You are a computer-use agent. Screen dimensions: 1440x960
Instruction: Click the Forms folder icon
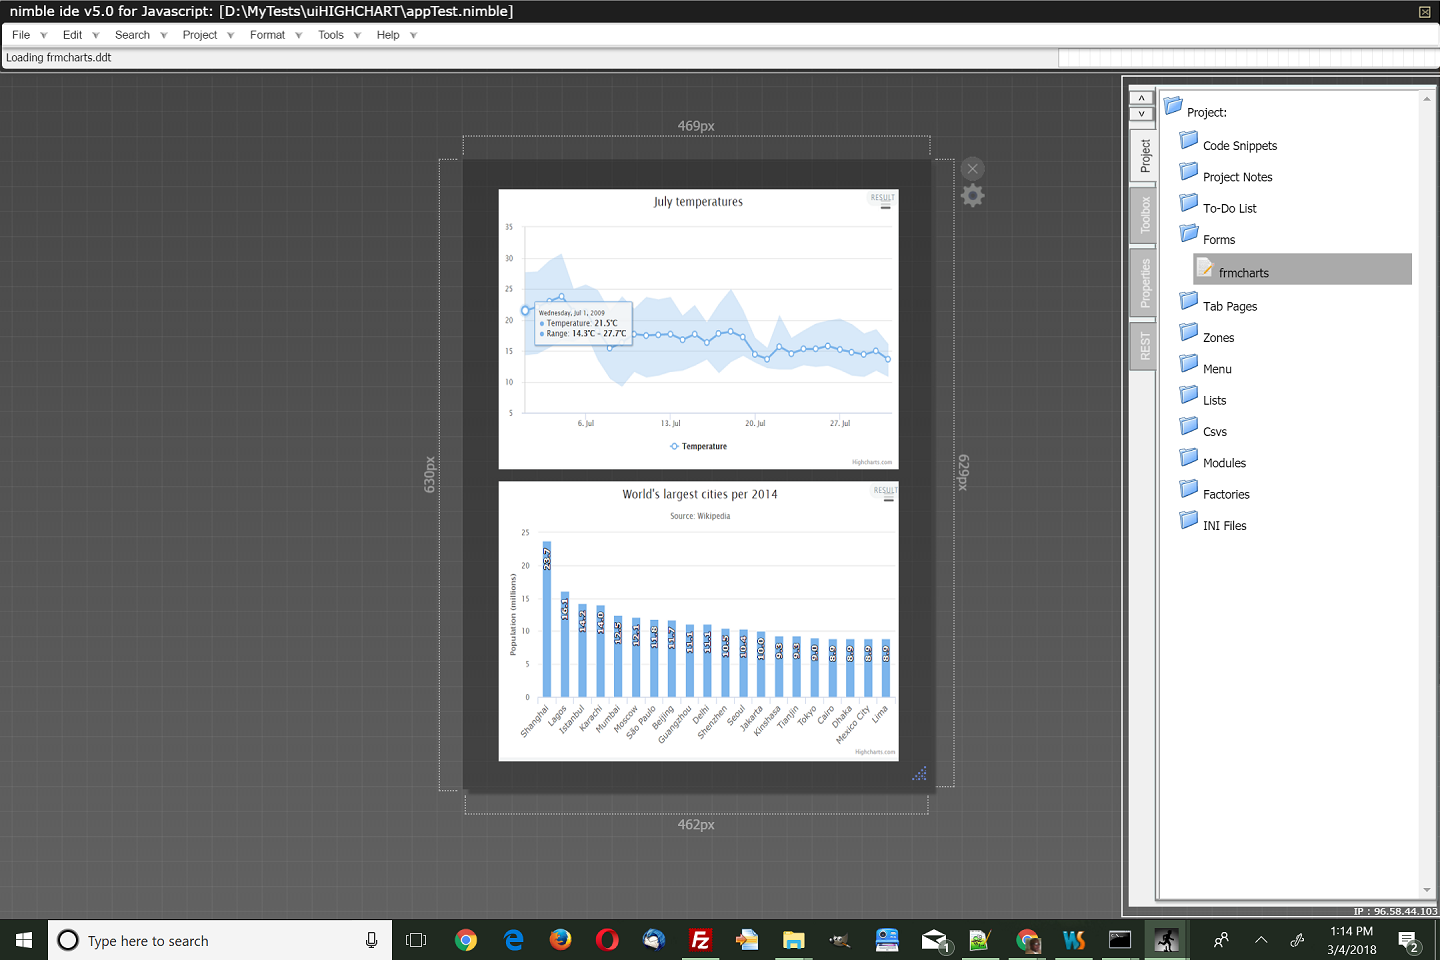(x=1189, y=234)
